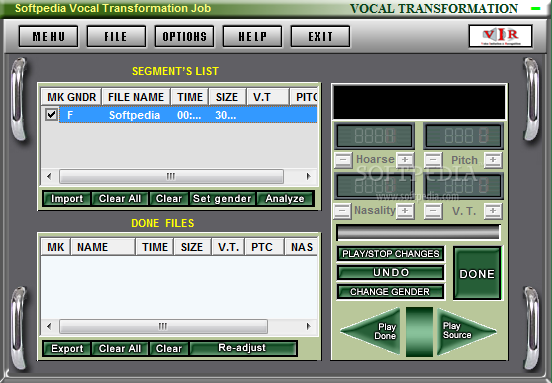Click Clear All under Done Files
552x383 pixels.
[x=120, y=349]
